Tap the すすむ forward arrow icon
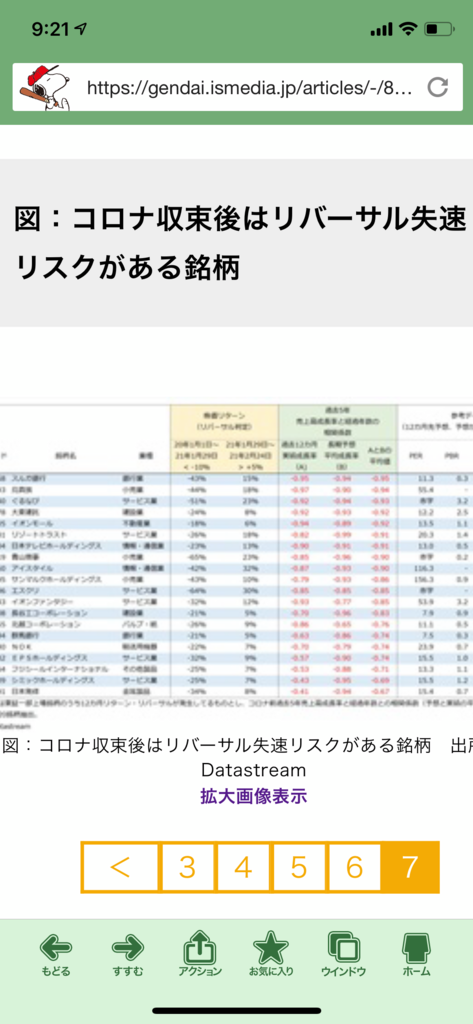The height and width of the screenshot is (1024, 473). click(x=127, y=947)
